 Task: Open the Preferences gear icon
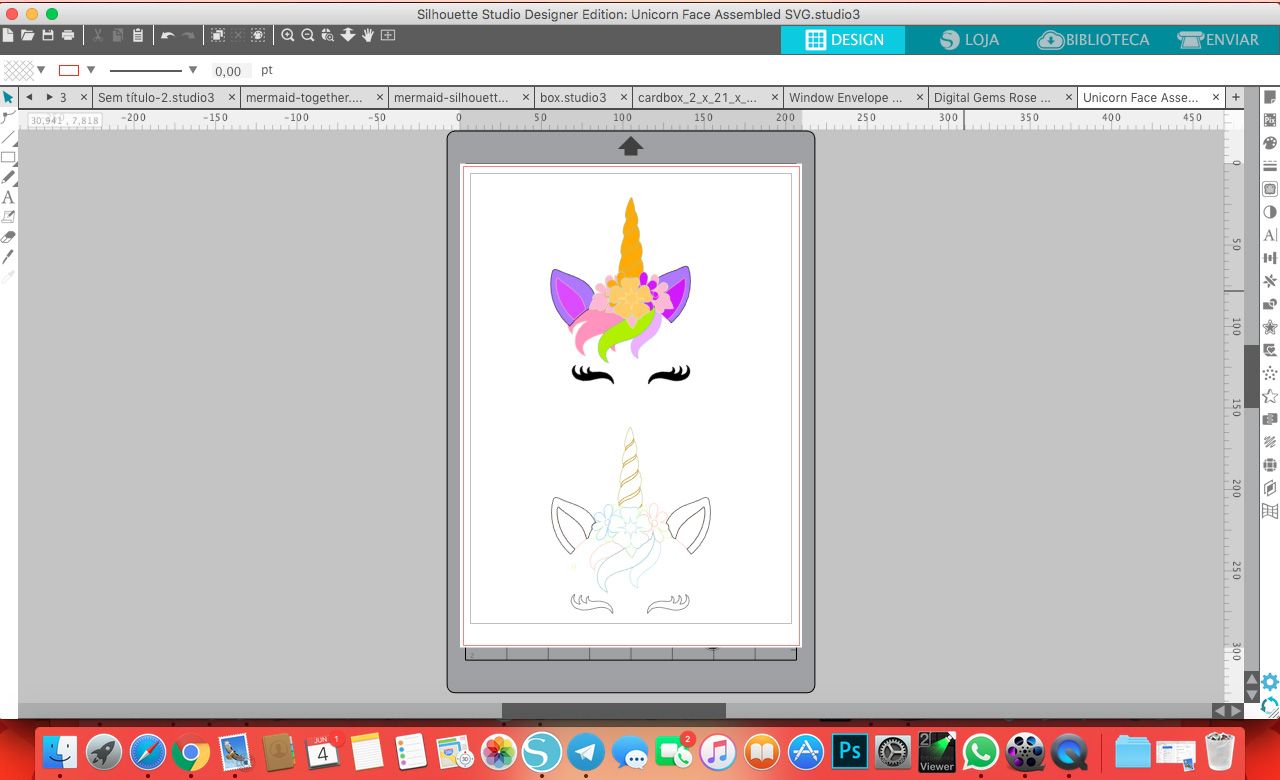(x=1270, y=682)
